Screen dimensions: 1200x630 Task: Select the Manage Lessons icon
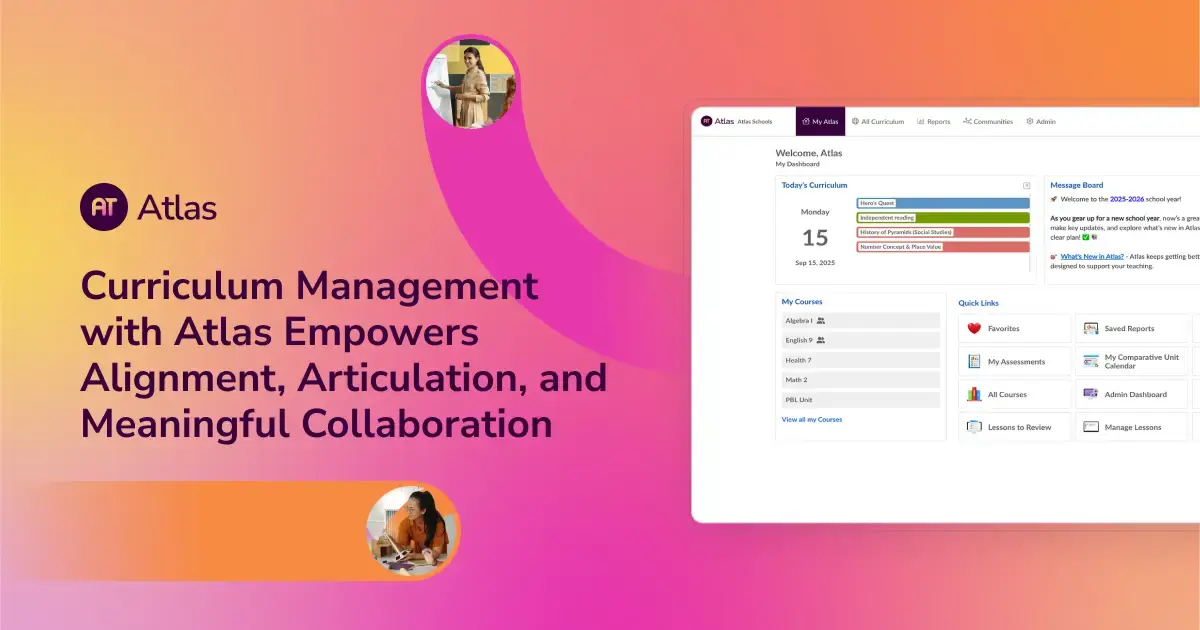pos(1092,426)
